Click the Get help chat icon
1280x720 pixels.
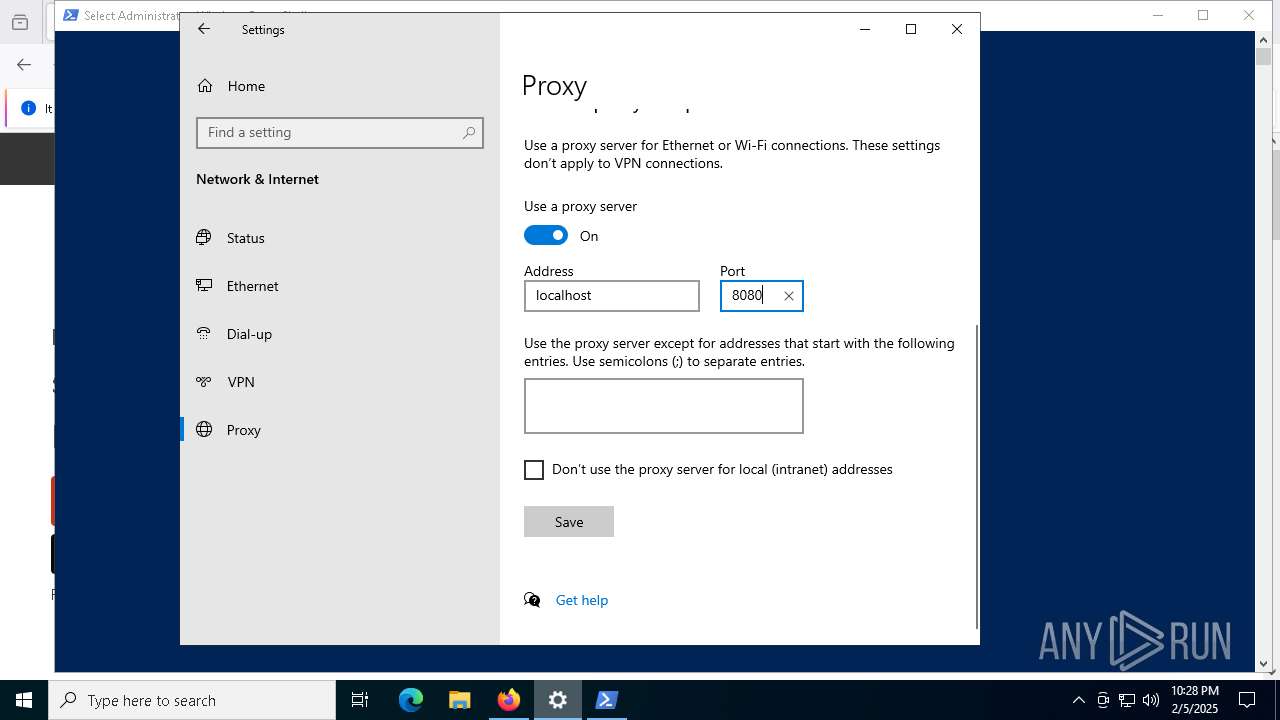pyautogui.click(x=532, y=600)
